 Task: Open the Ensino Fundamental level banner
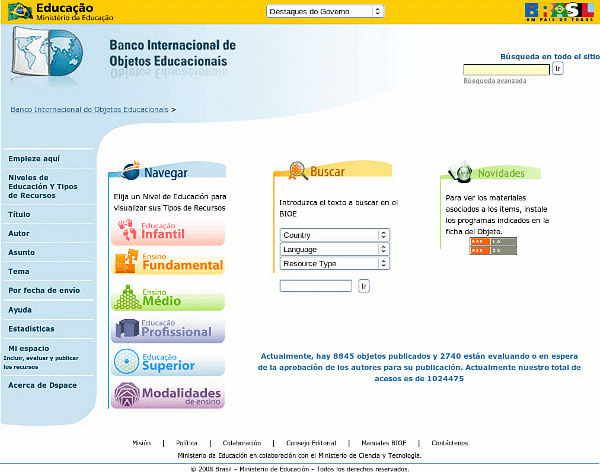coord(168,262)
